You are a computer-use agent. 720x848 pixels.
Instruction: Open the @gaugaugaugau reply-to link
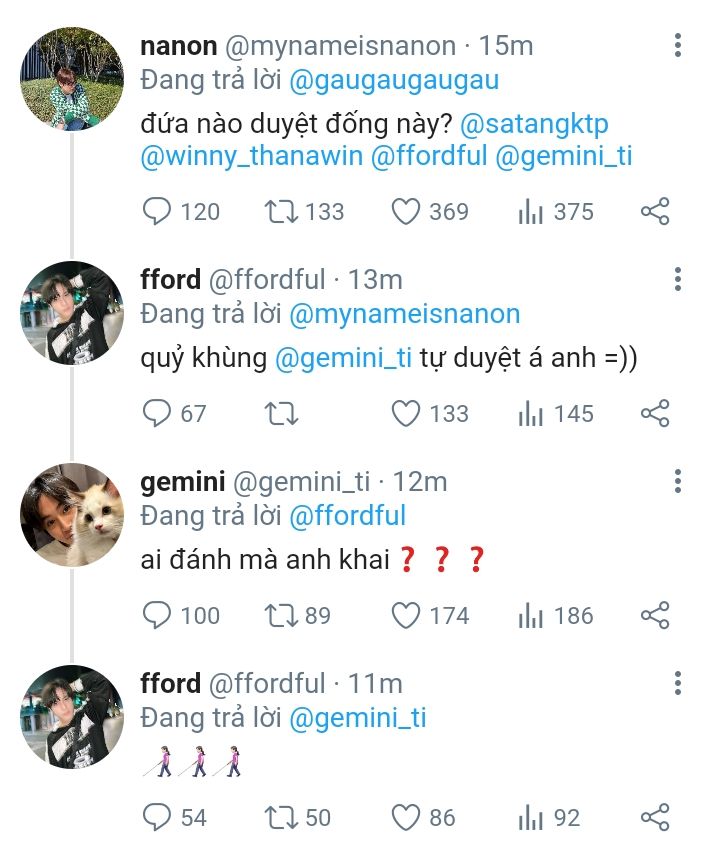coord(394,79)
